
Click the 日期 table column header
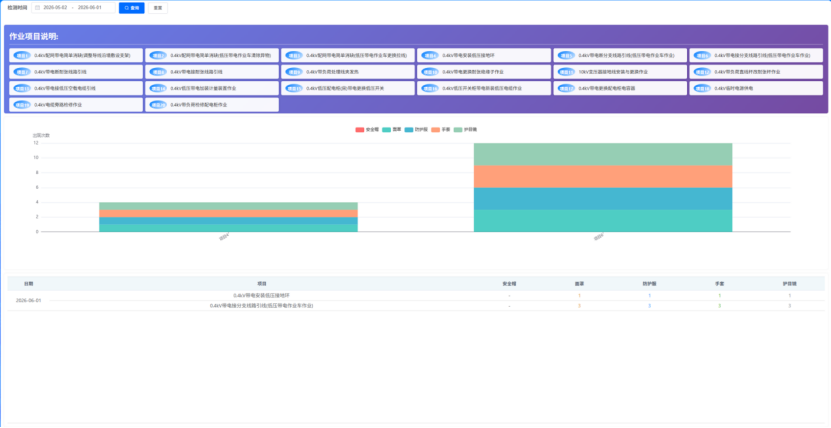pos(28,284)
